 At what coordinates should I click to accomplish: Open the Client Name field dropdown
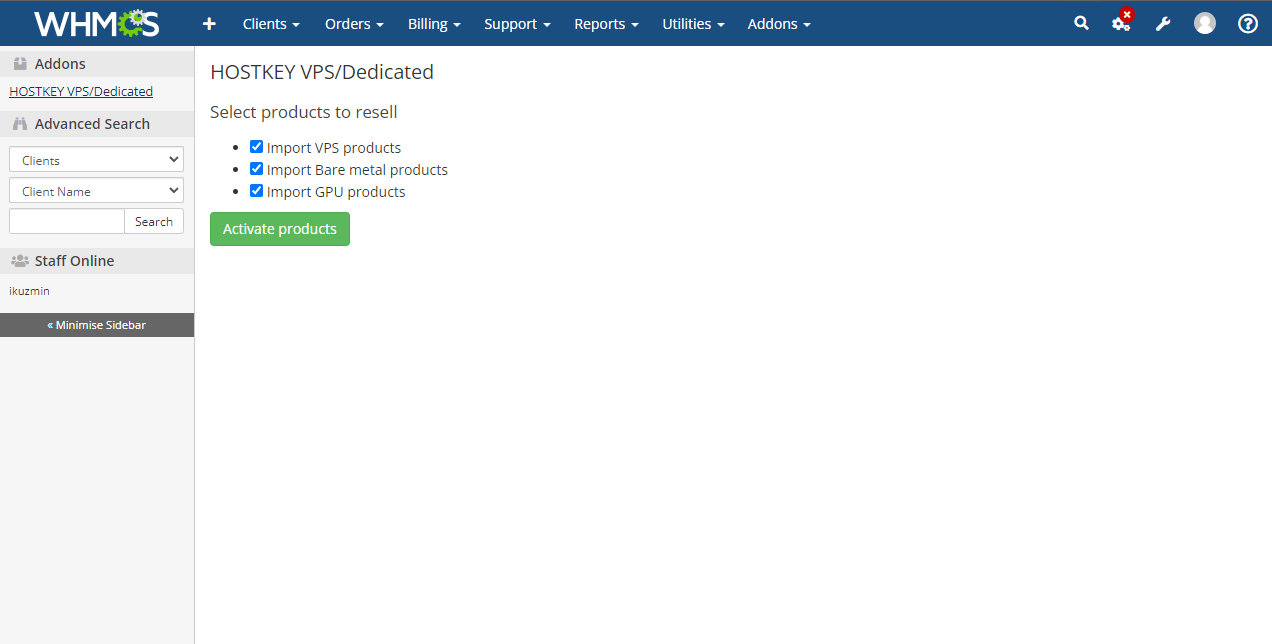[96, 191]
